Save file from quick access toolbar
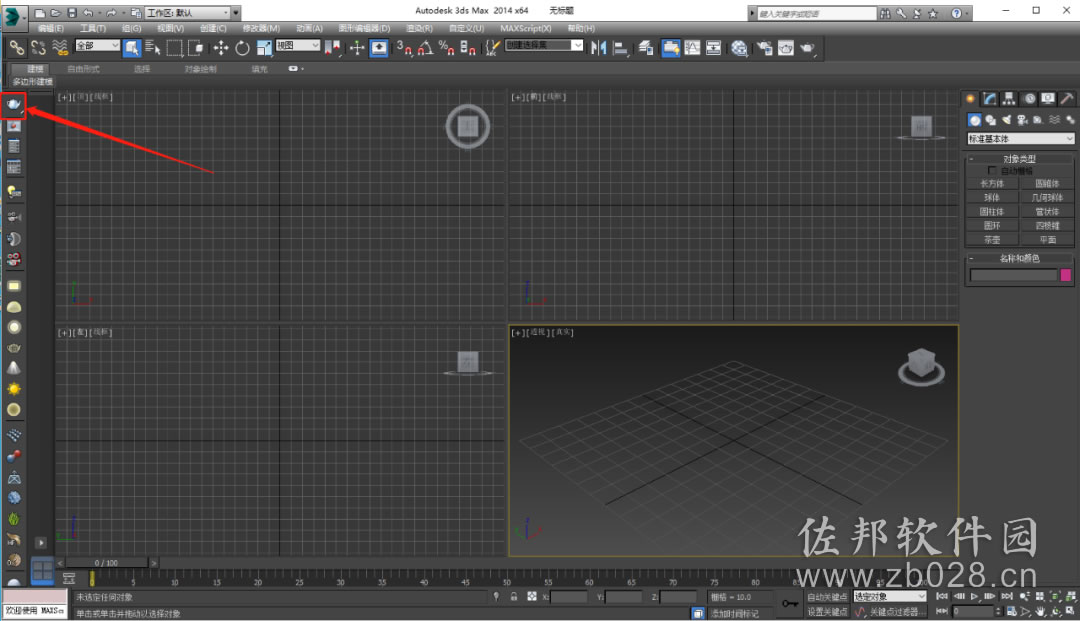 click(72, 12)
